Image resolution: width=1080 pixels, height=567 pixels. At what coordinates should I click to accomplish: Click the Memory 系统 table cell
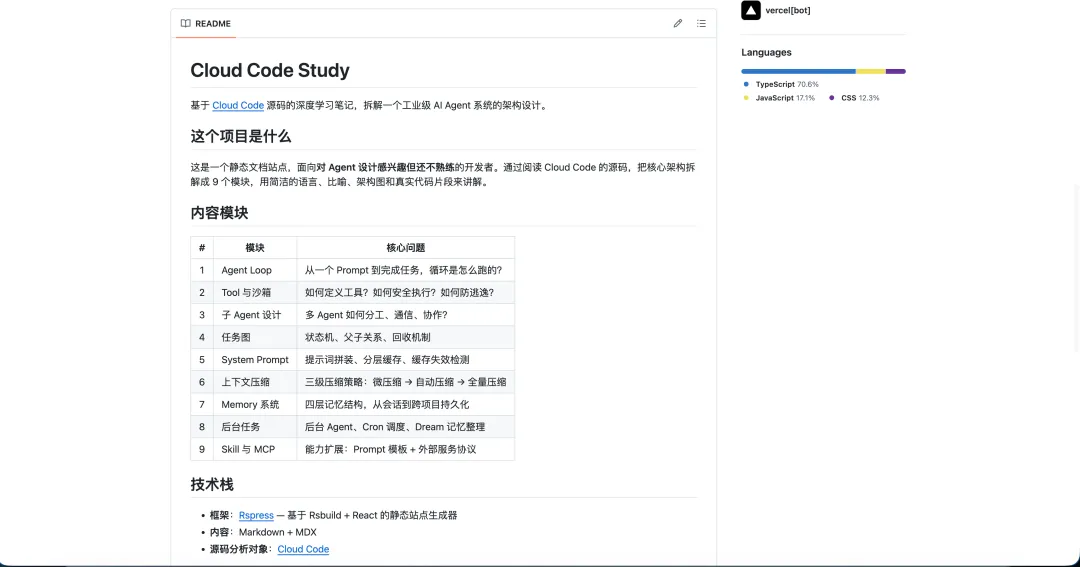(255, 404)
